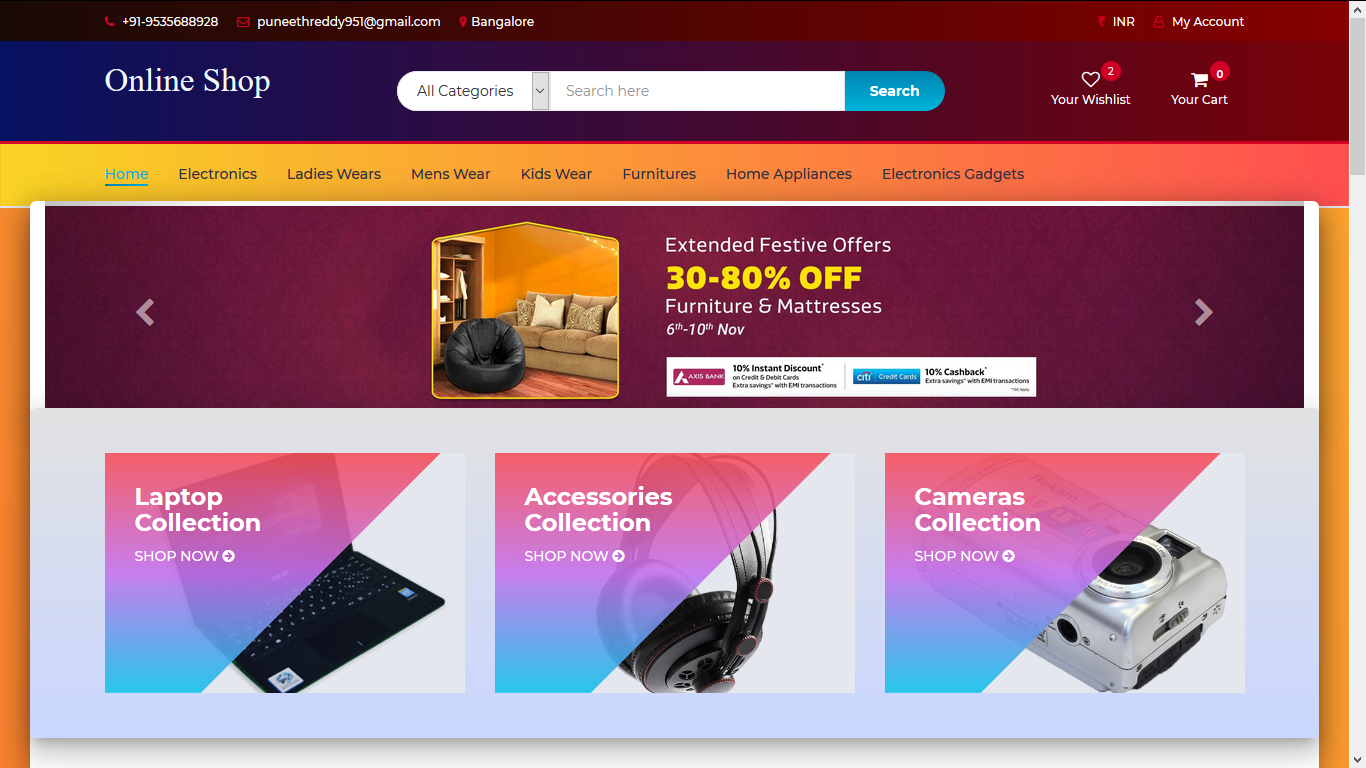Image resolution: width=1366 pixels, height=768 pixels.
Task: Open the Furnitures category tab
Action: coord(659,174)
